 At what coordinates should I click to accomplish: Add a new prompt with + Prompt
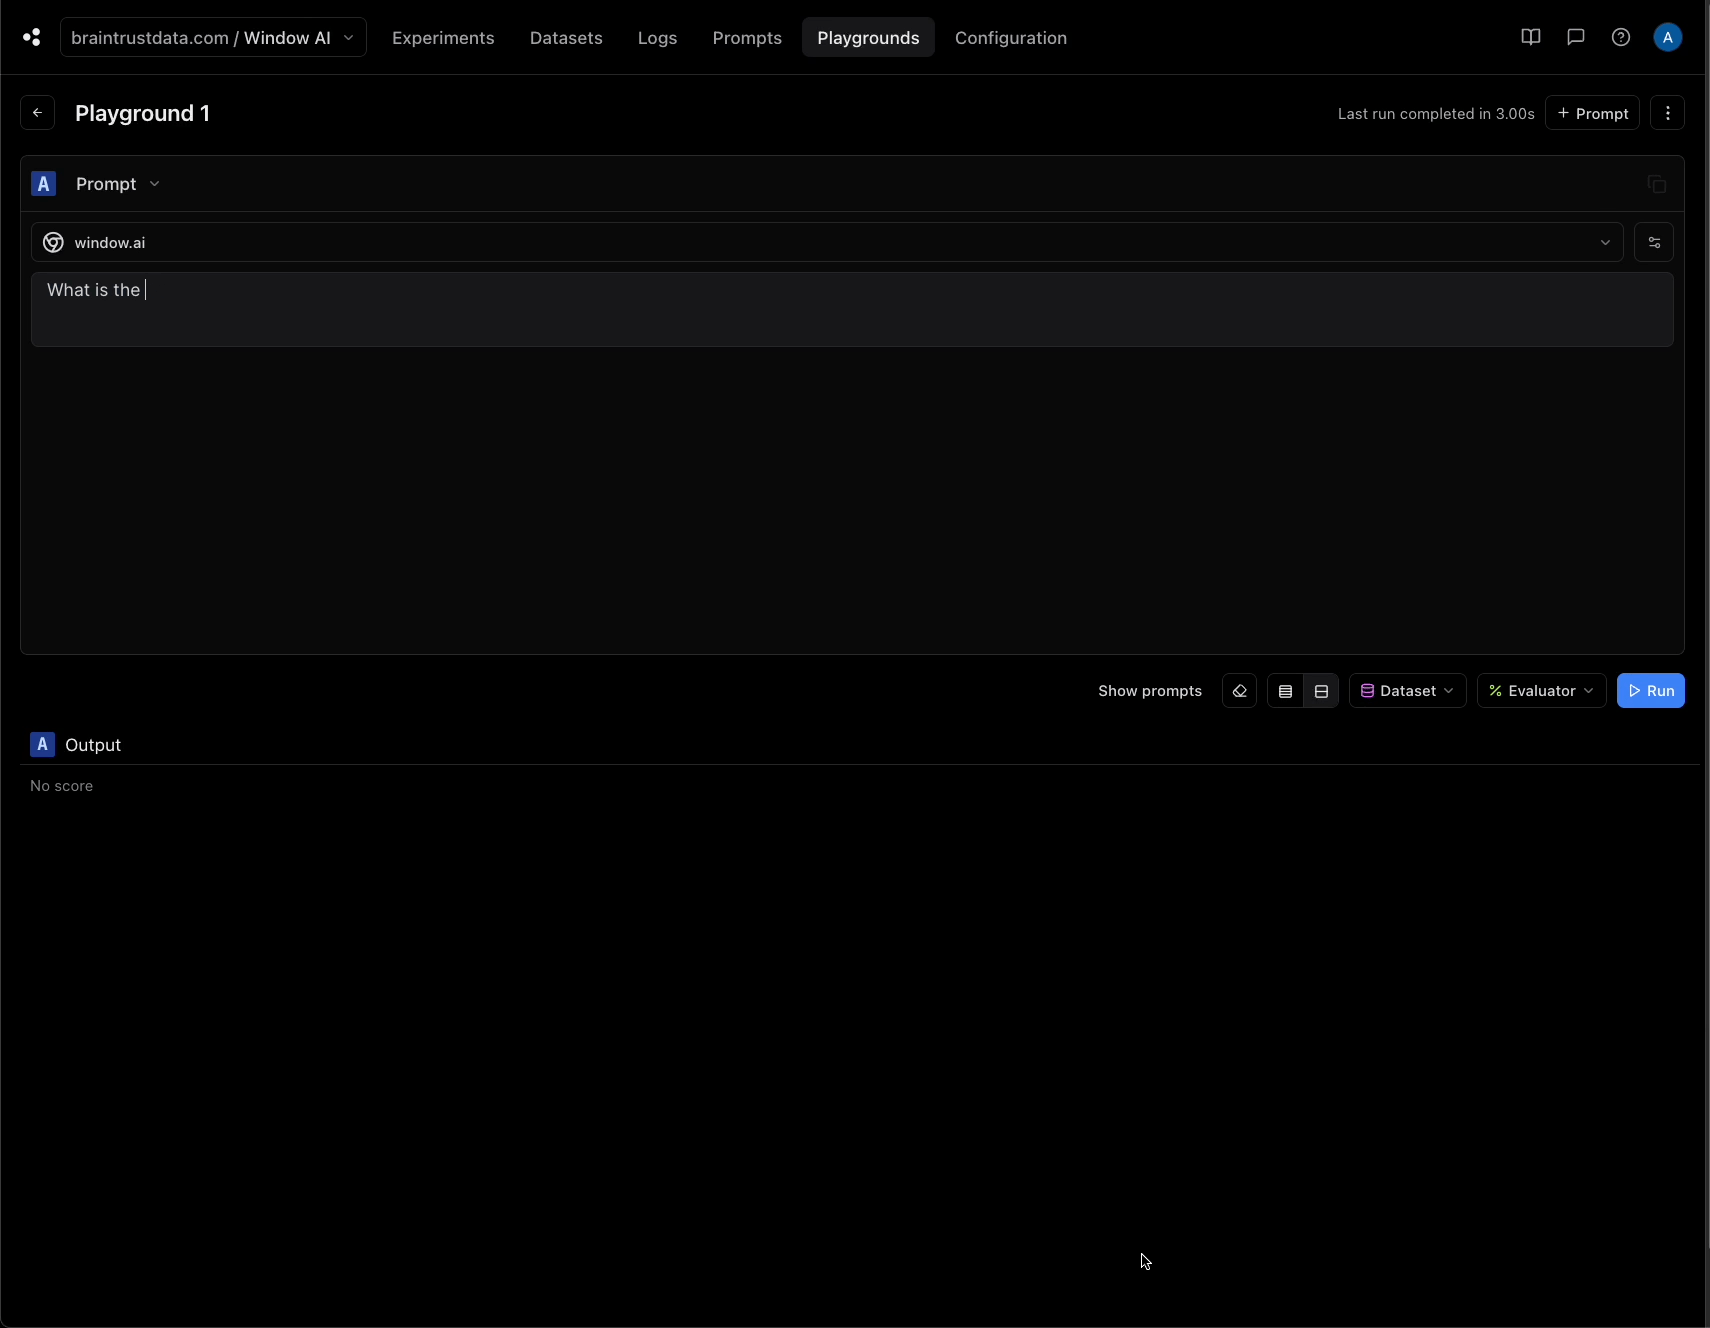1594,113
